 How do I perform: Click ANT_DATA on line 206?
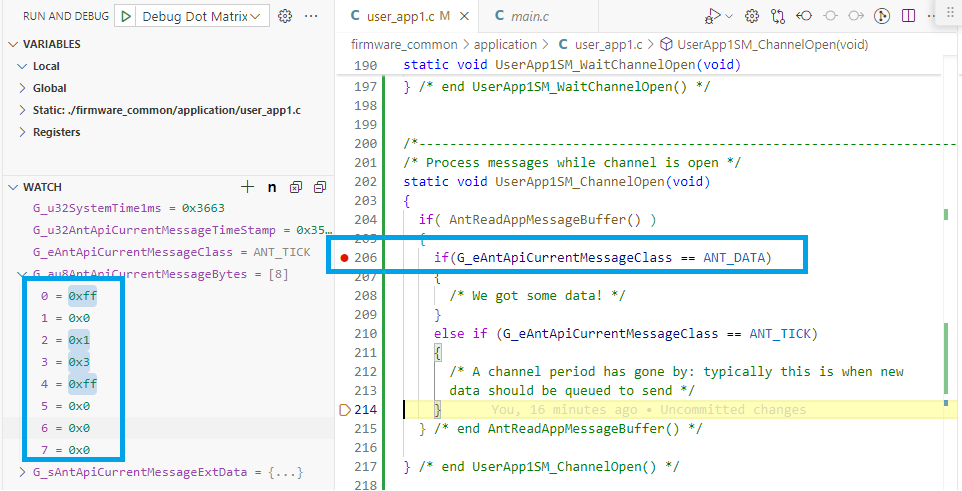click(x=733, y=258)
